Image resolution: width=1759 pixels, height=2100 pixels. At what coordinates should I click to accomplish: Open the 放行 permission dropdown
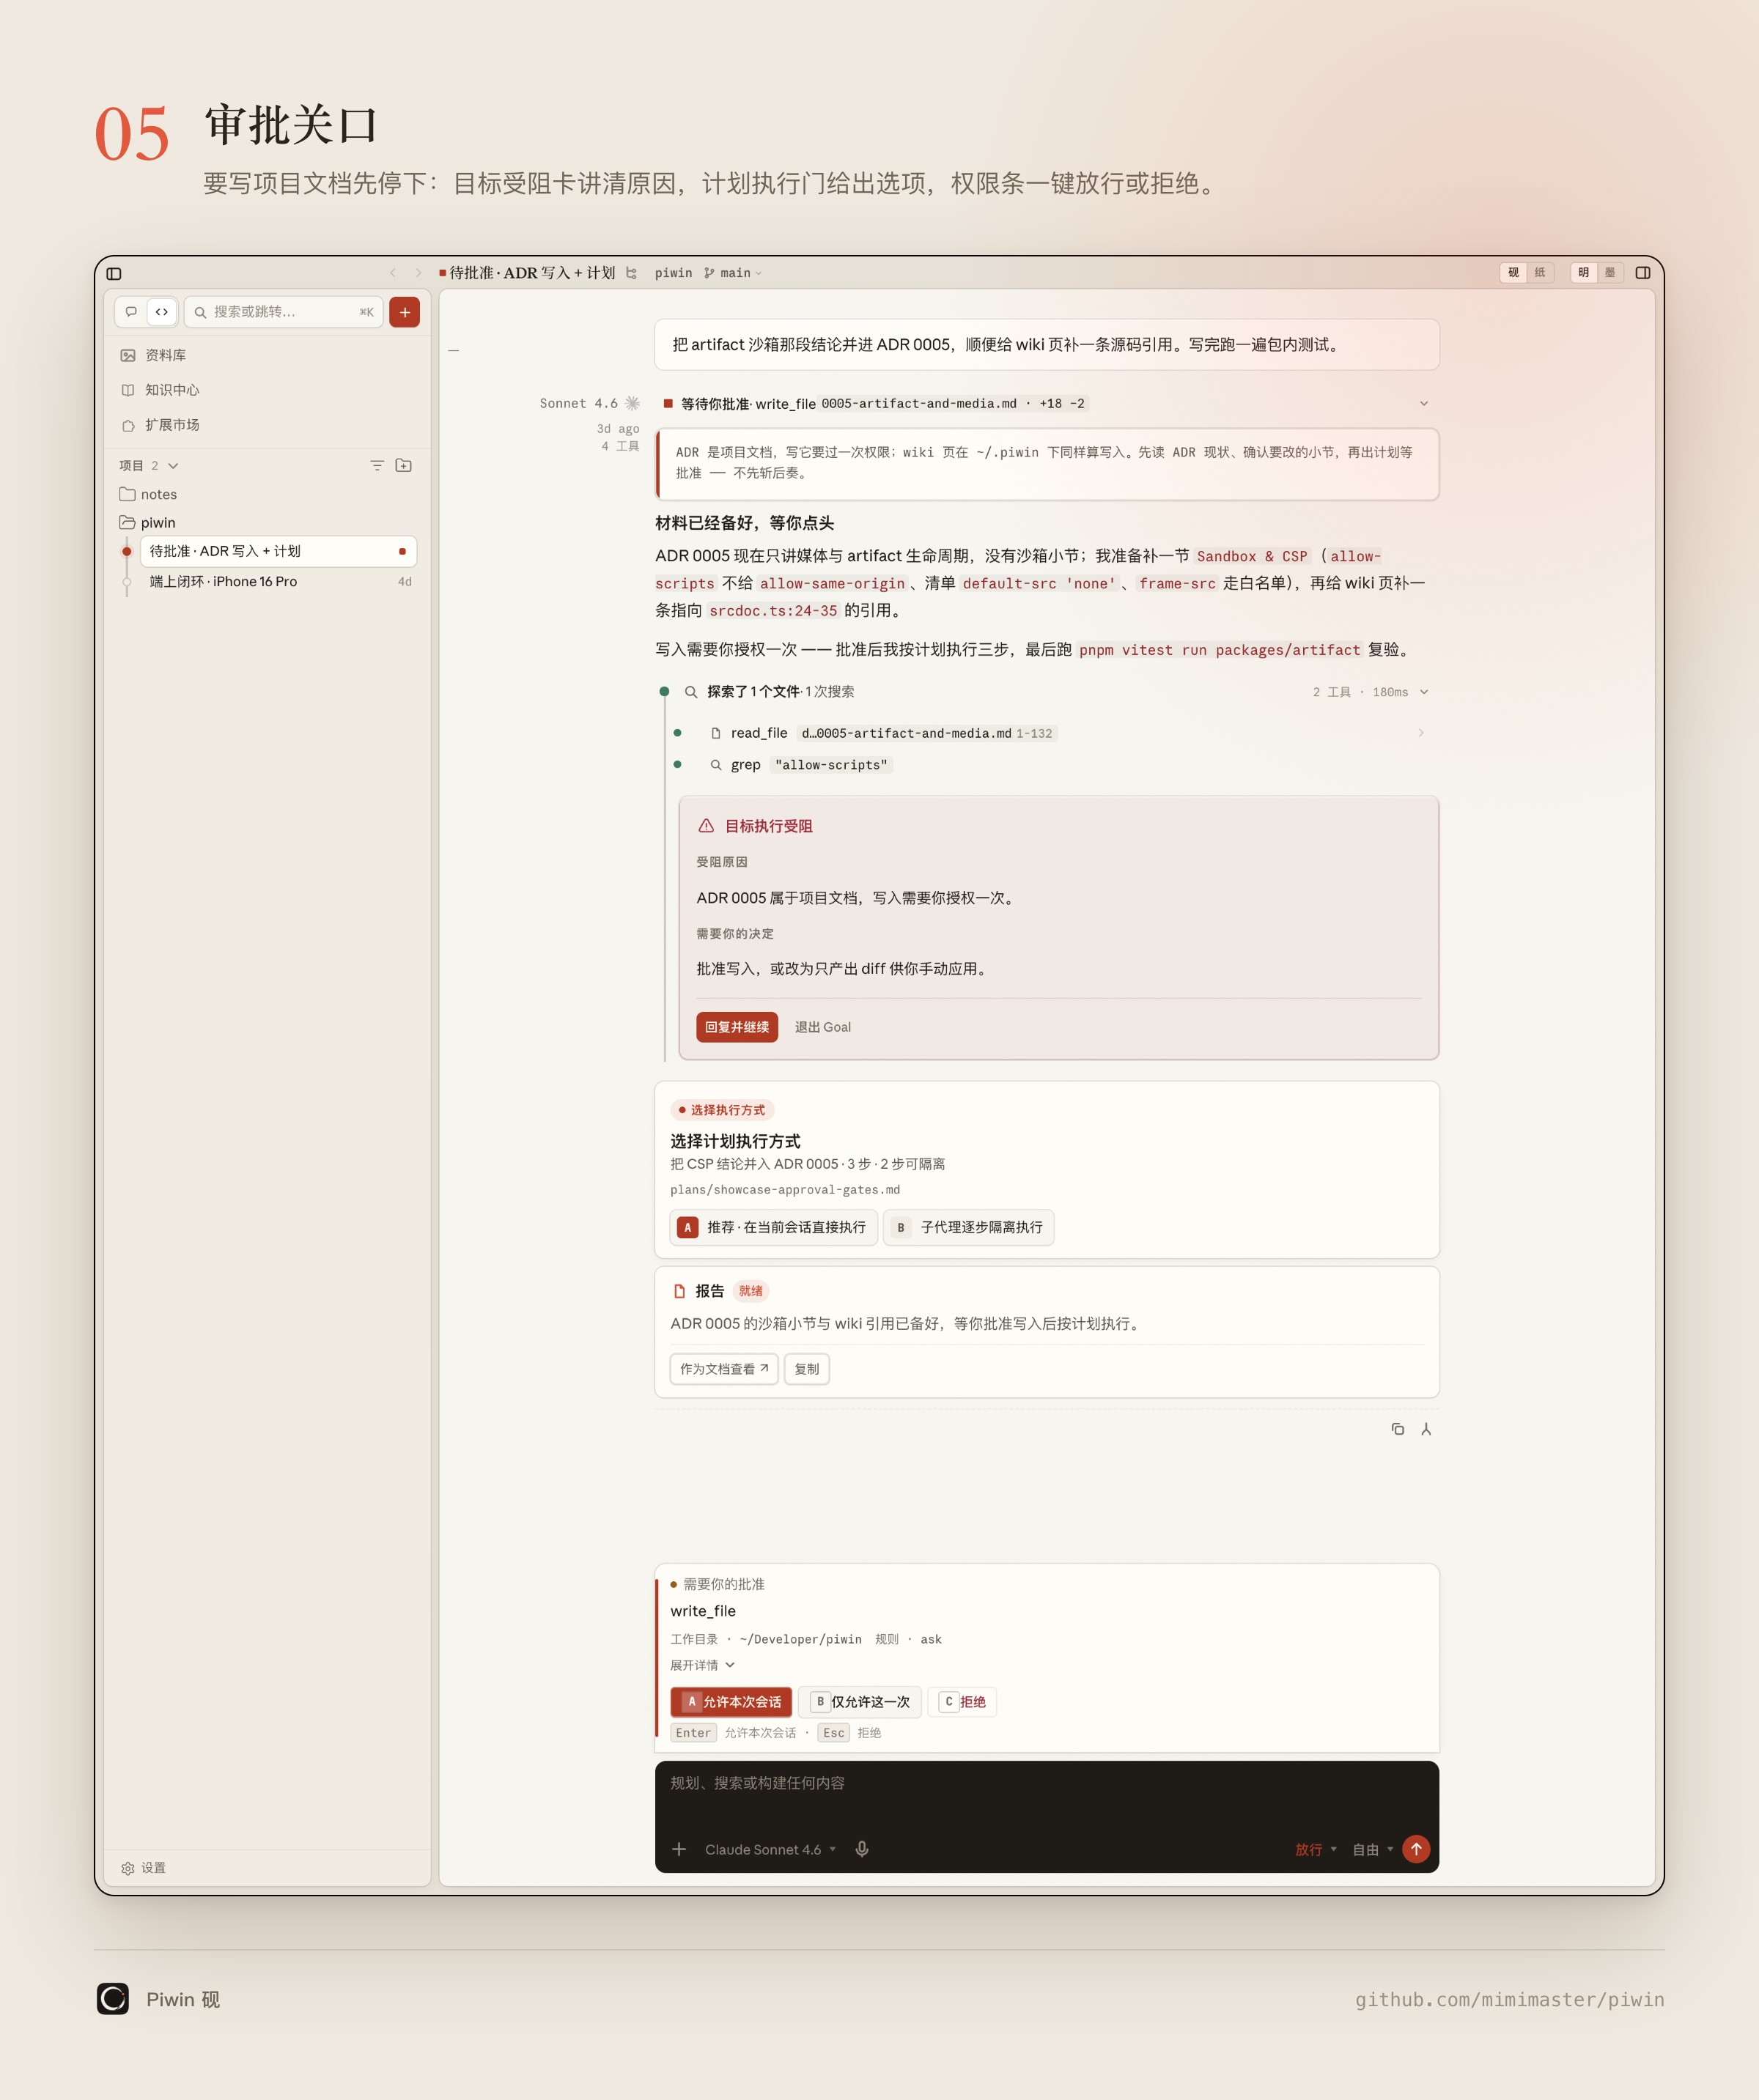coord(1315,1849)
